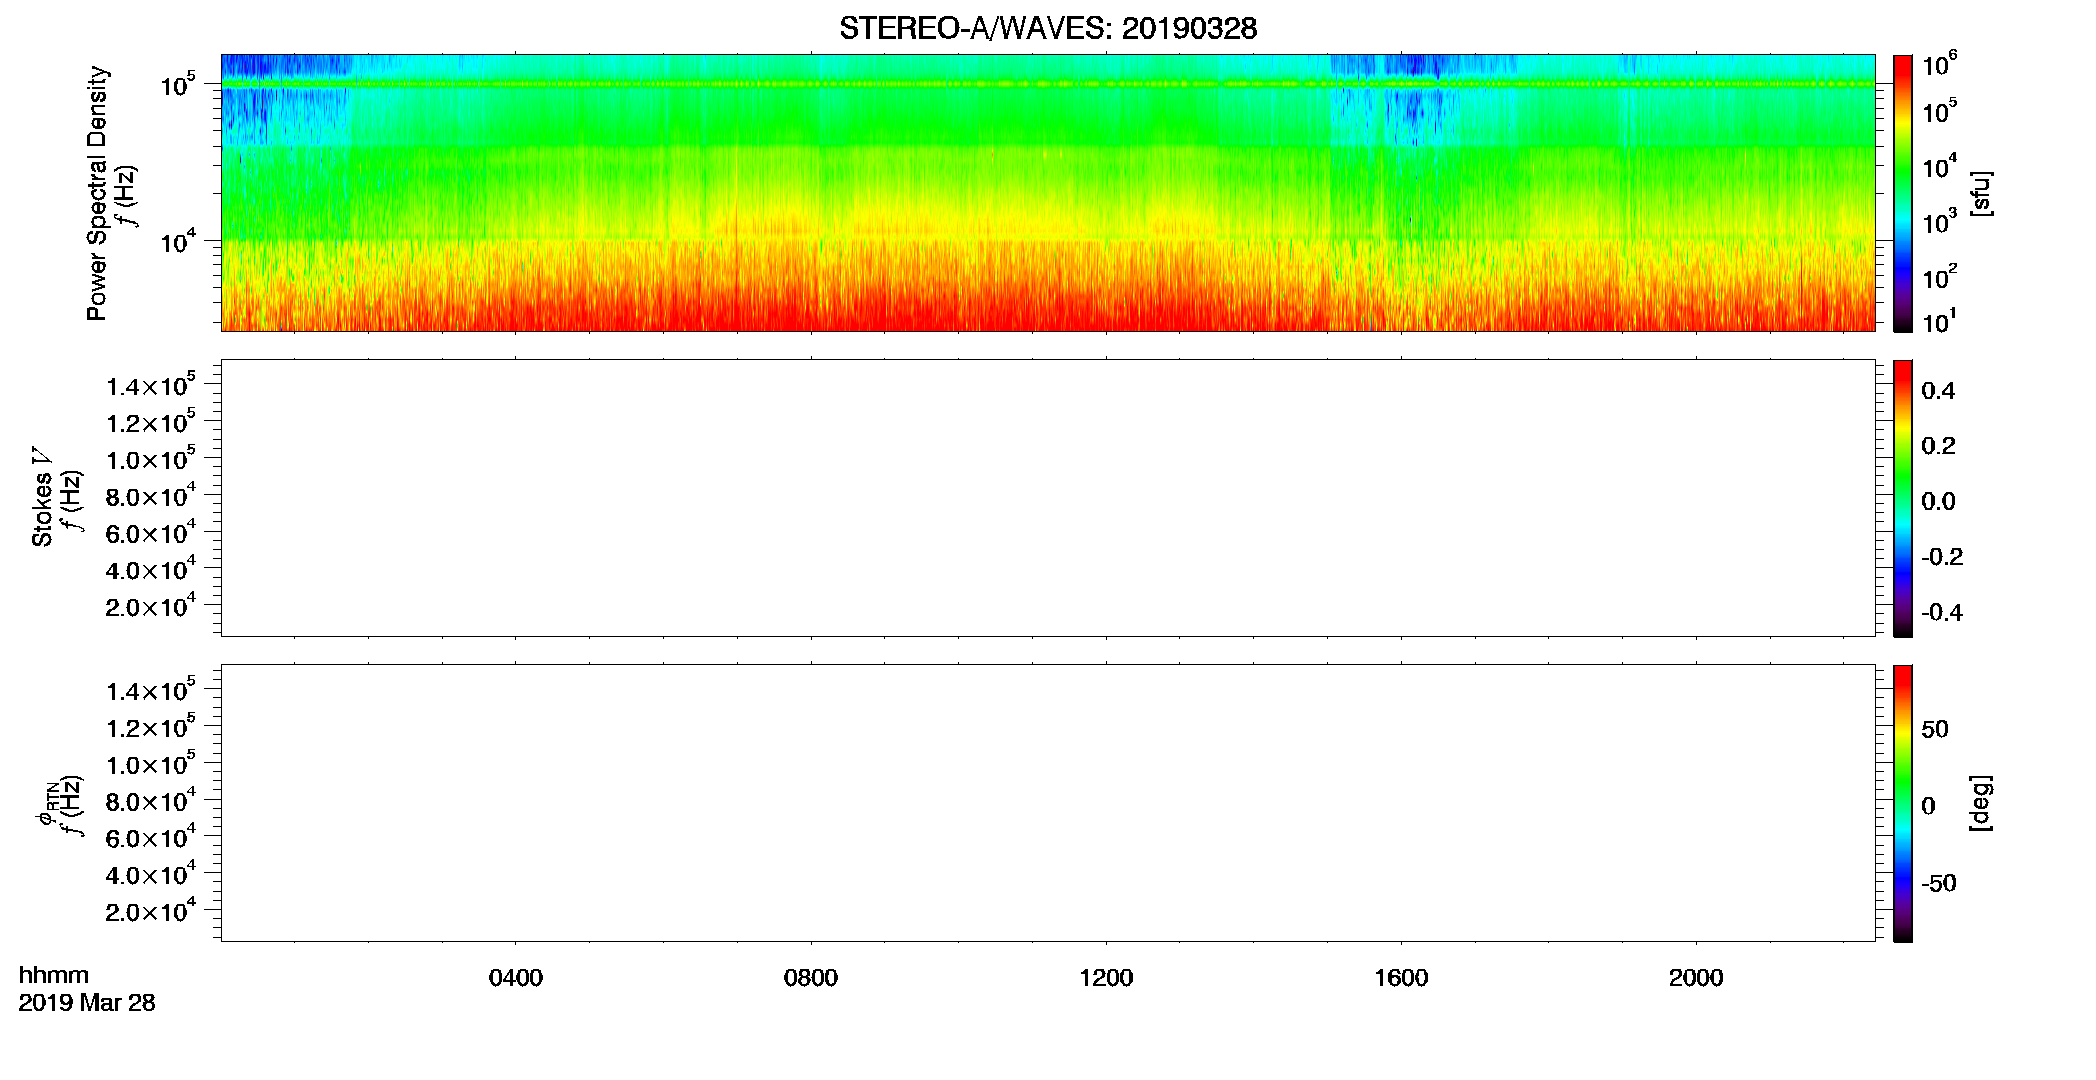Click the 50 label on degrees colorbar

[1935, 729]
